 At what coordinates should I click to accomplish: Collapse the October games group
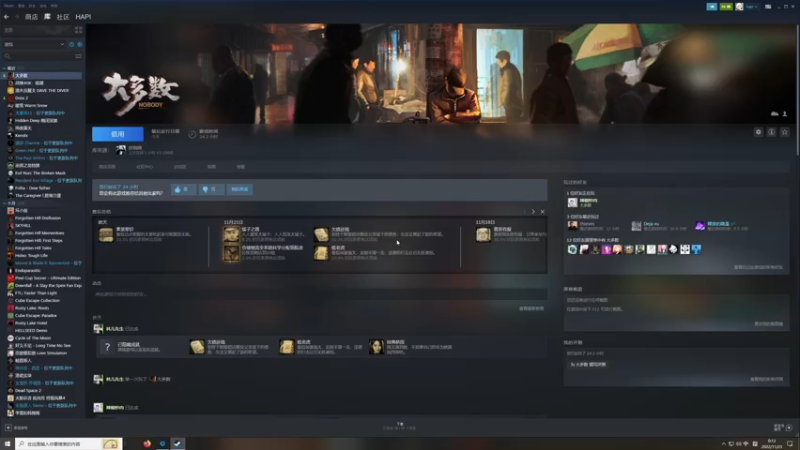pyautogui.click(x=5, y=203)
